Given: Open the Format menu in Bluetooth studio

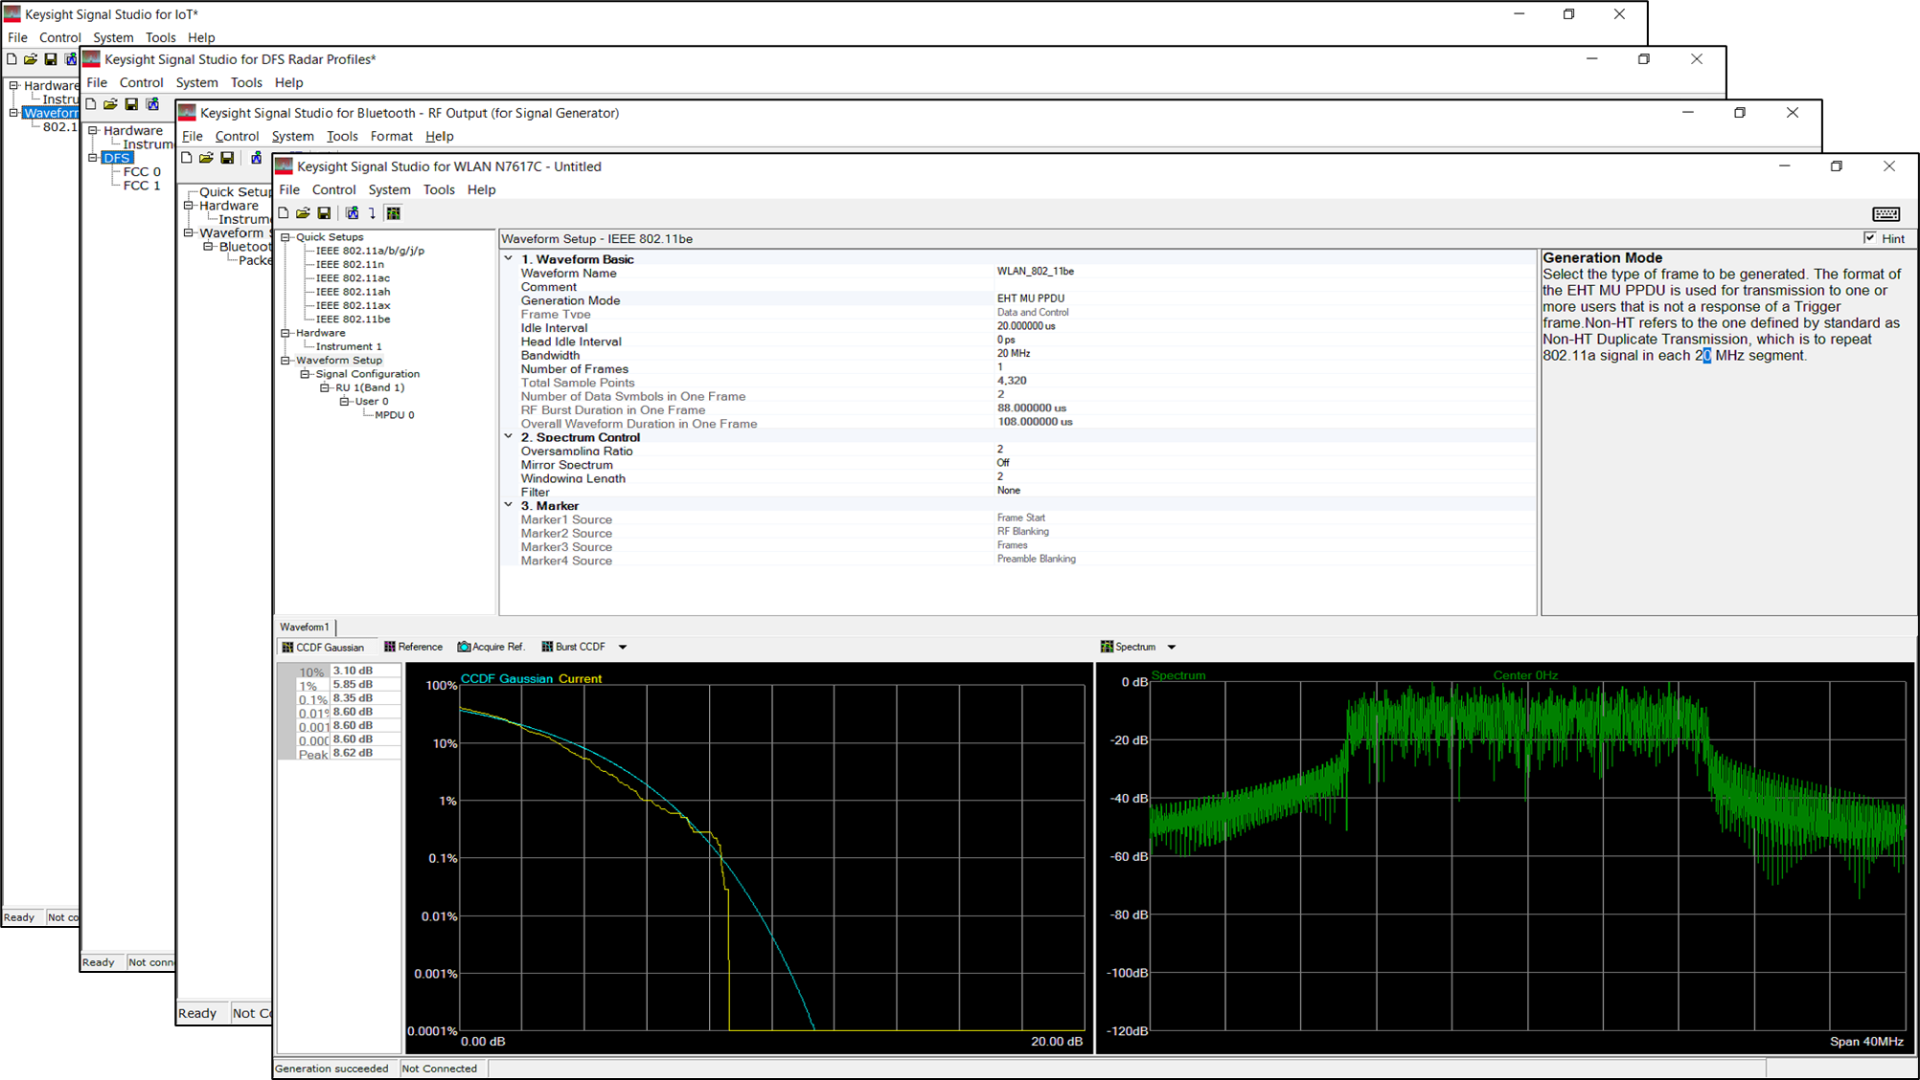Looking at the screenshot, I should [x=391, y=136].
